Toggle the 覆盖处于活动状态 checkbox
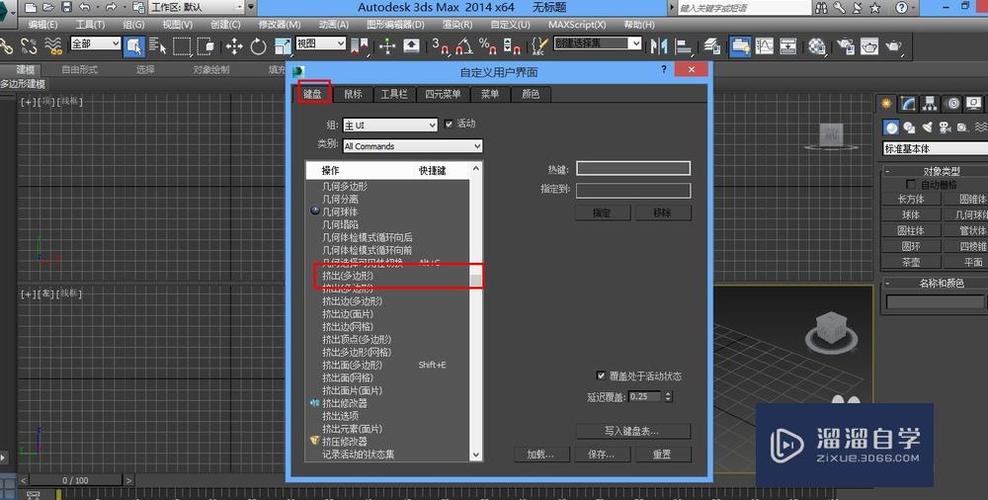 coord(600,376)
